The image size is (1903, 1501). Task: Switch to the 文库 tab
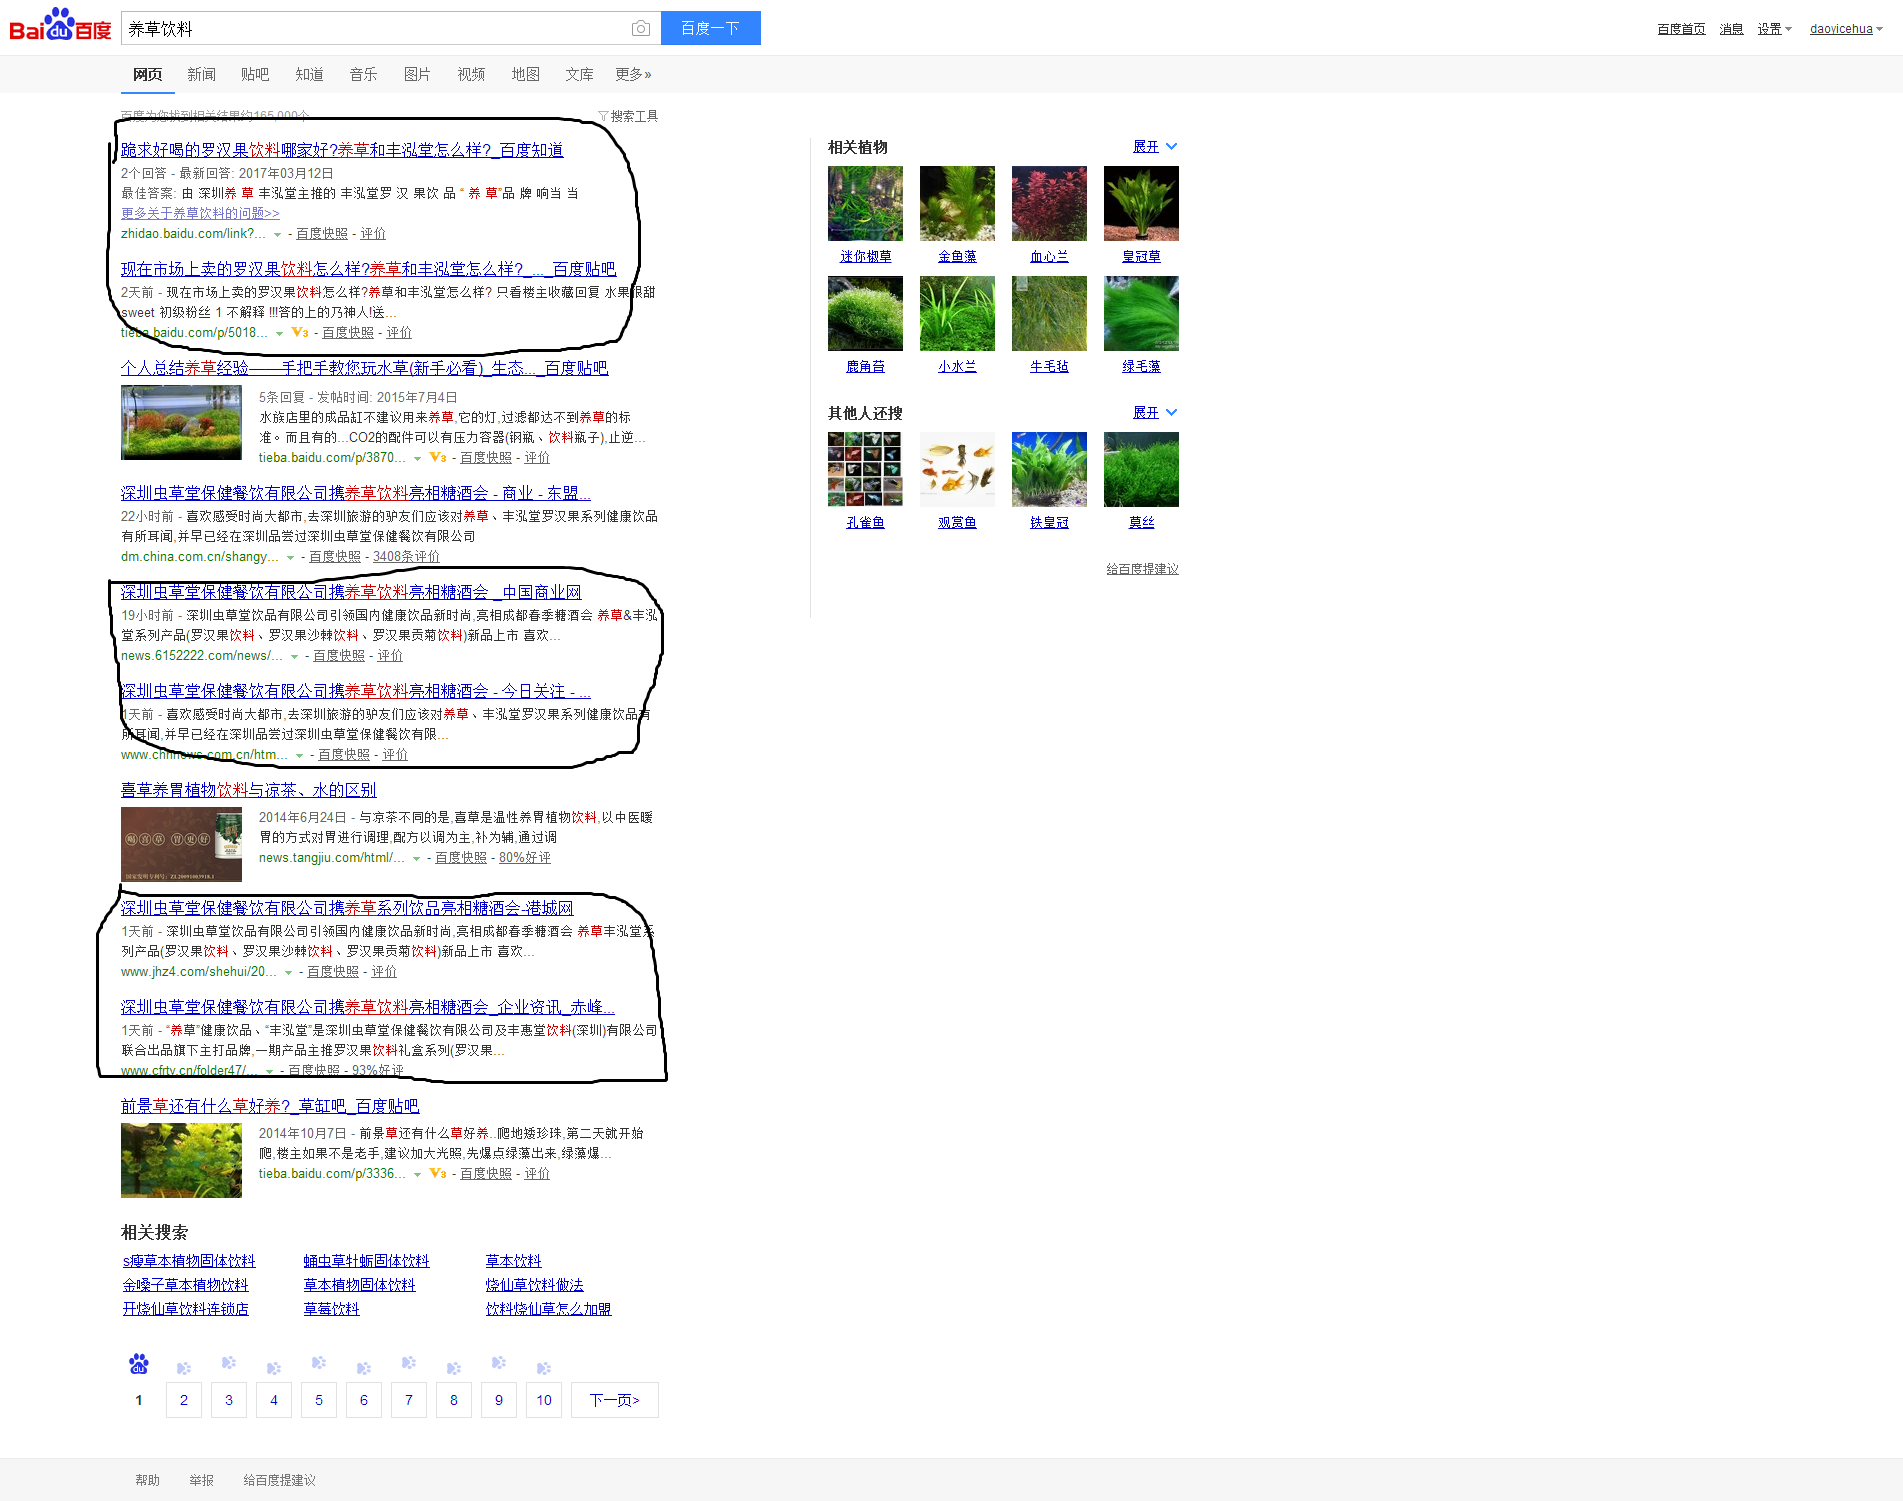(x=579, y=74)
